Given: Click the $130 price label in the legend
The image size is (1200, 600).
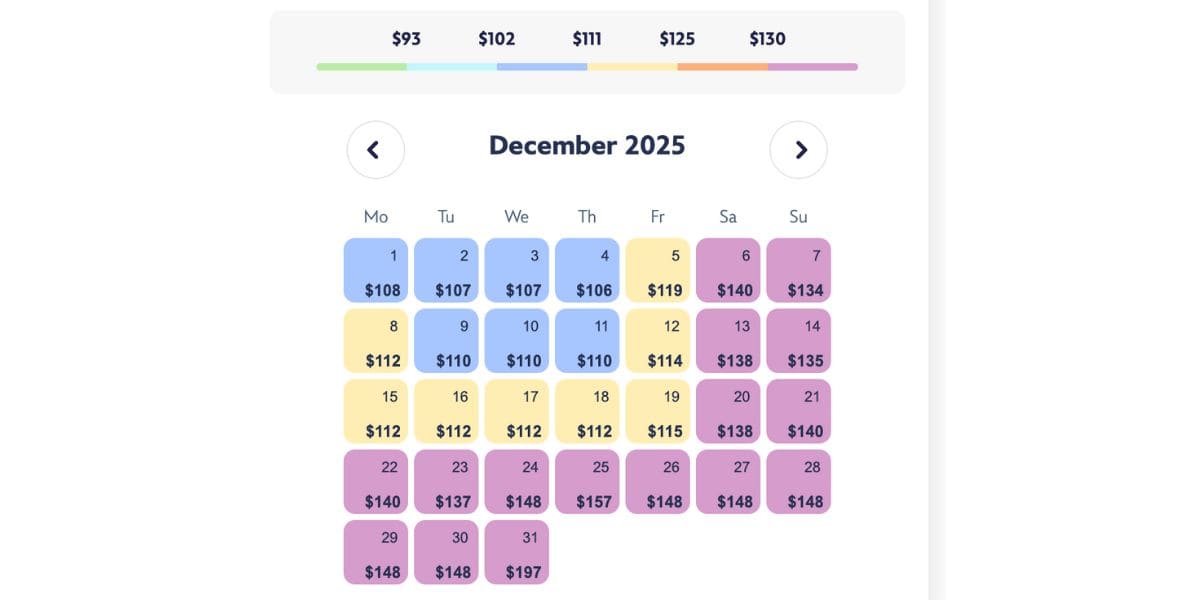Looking at the screenshot, I should pos(767,39).
